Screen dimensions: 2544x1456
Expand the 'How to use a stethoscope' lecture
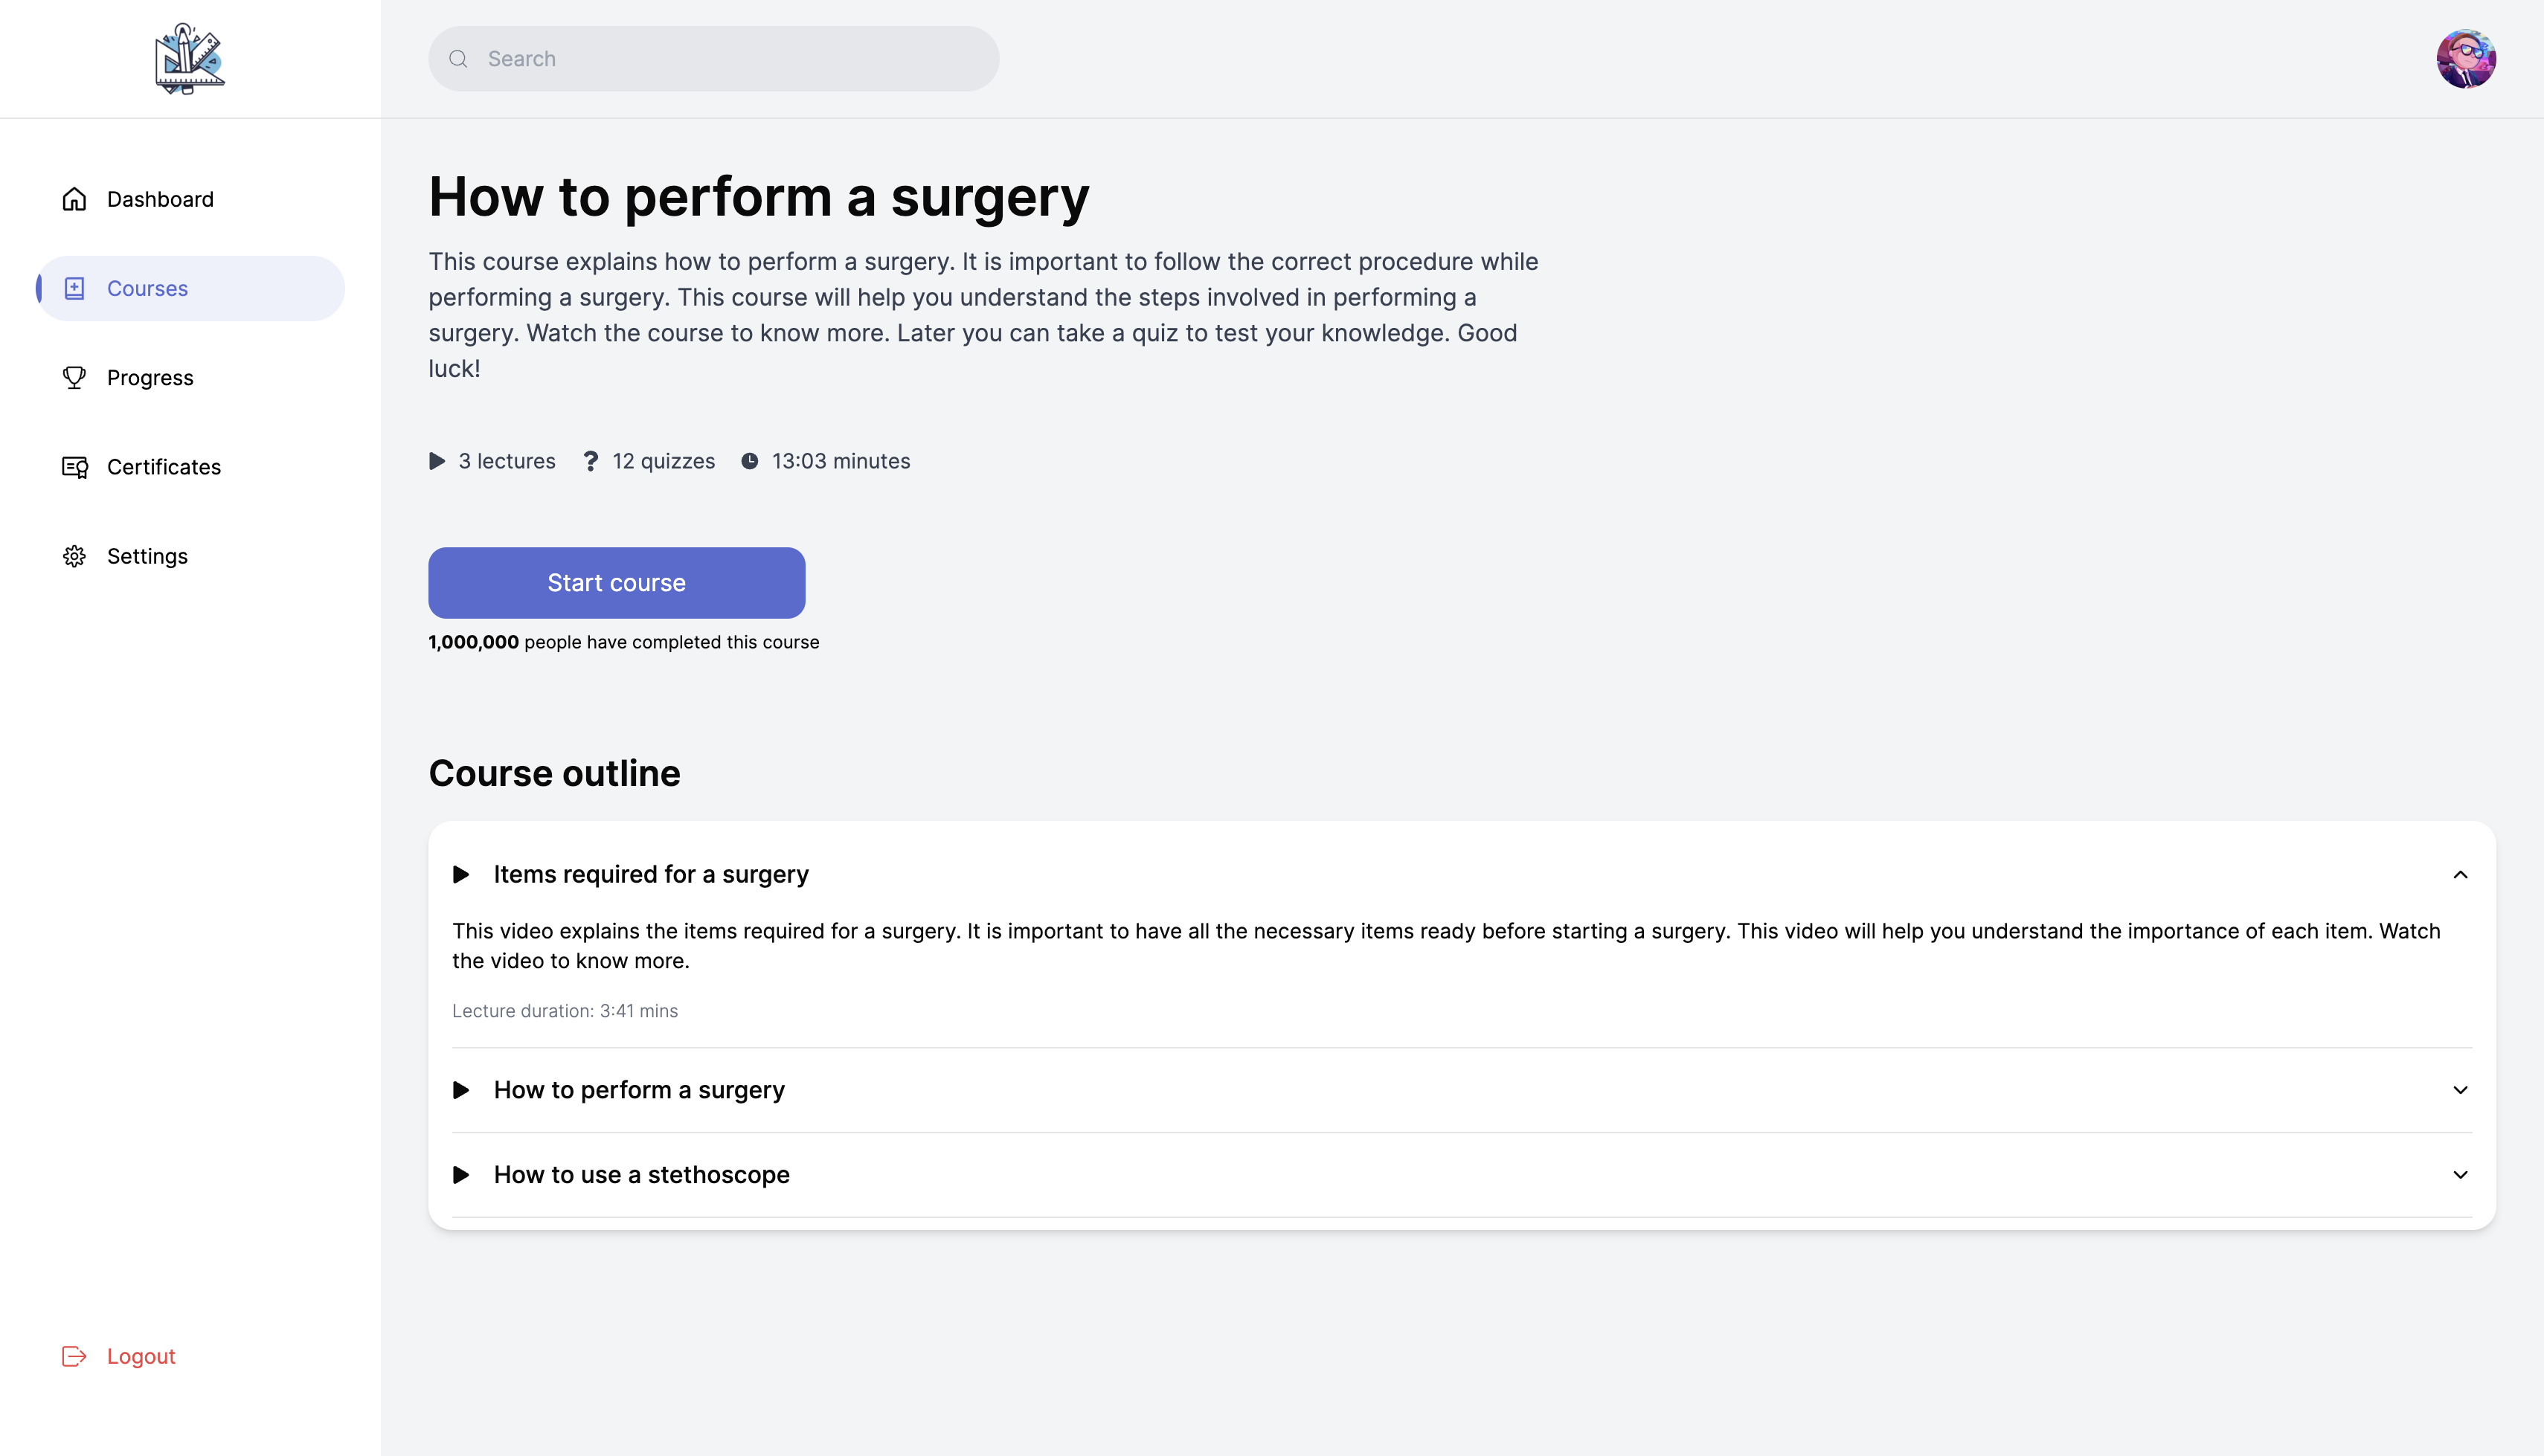tap(2460, 1175)
